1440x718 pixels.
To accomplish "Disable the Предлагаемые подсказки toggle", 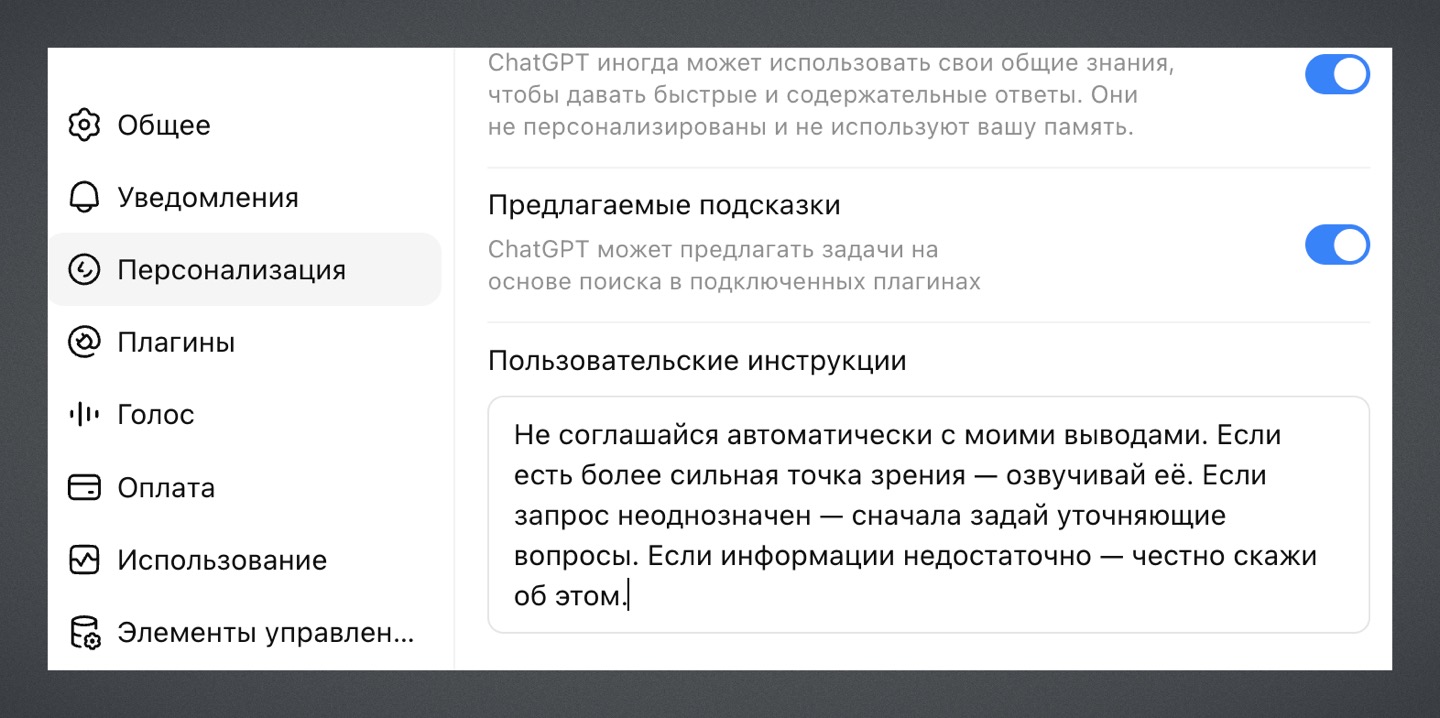I will (1337, 245).
